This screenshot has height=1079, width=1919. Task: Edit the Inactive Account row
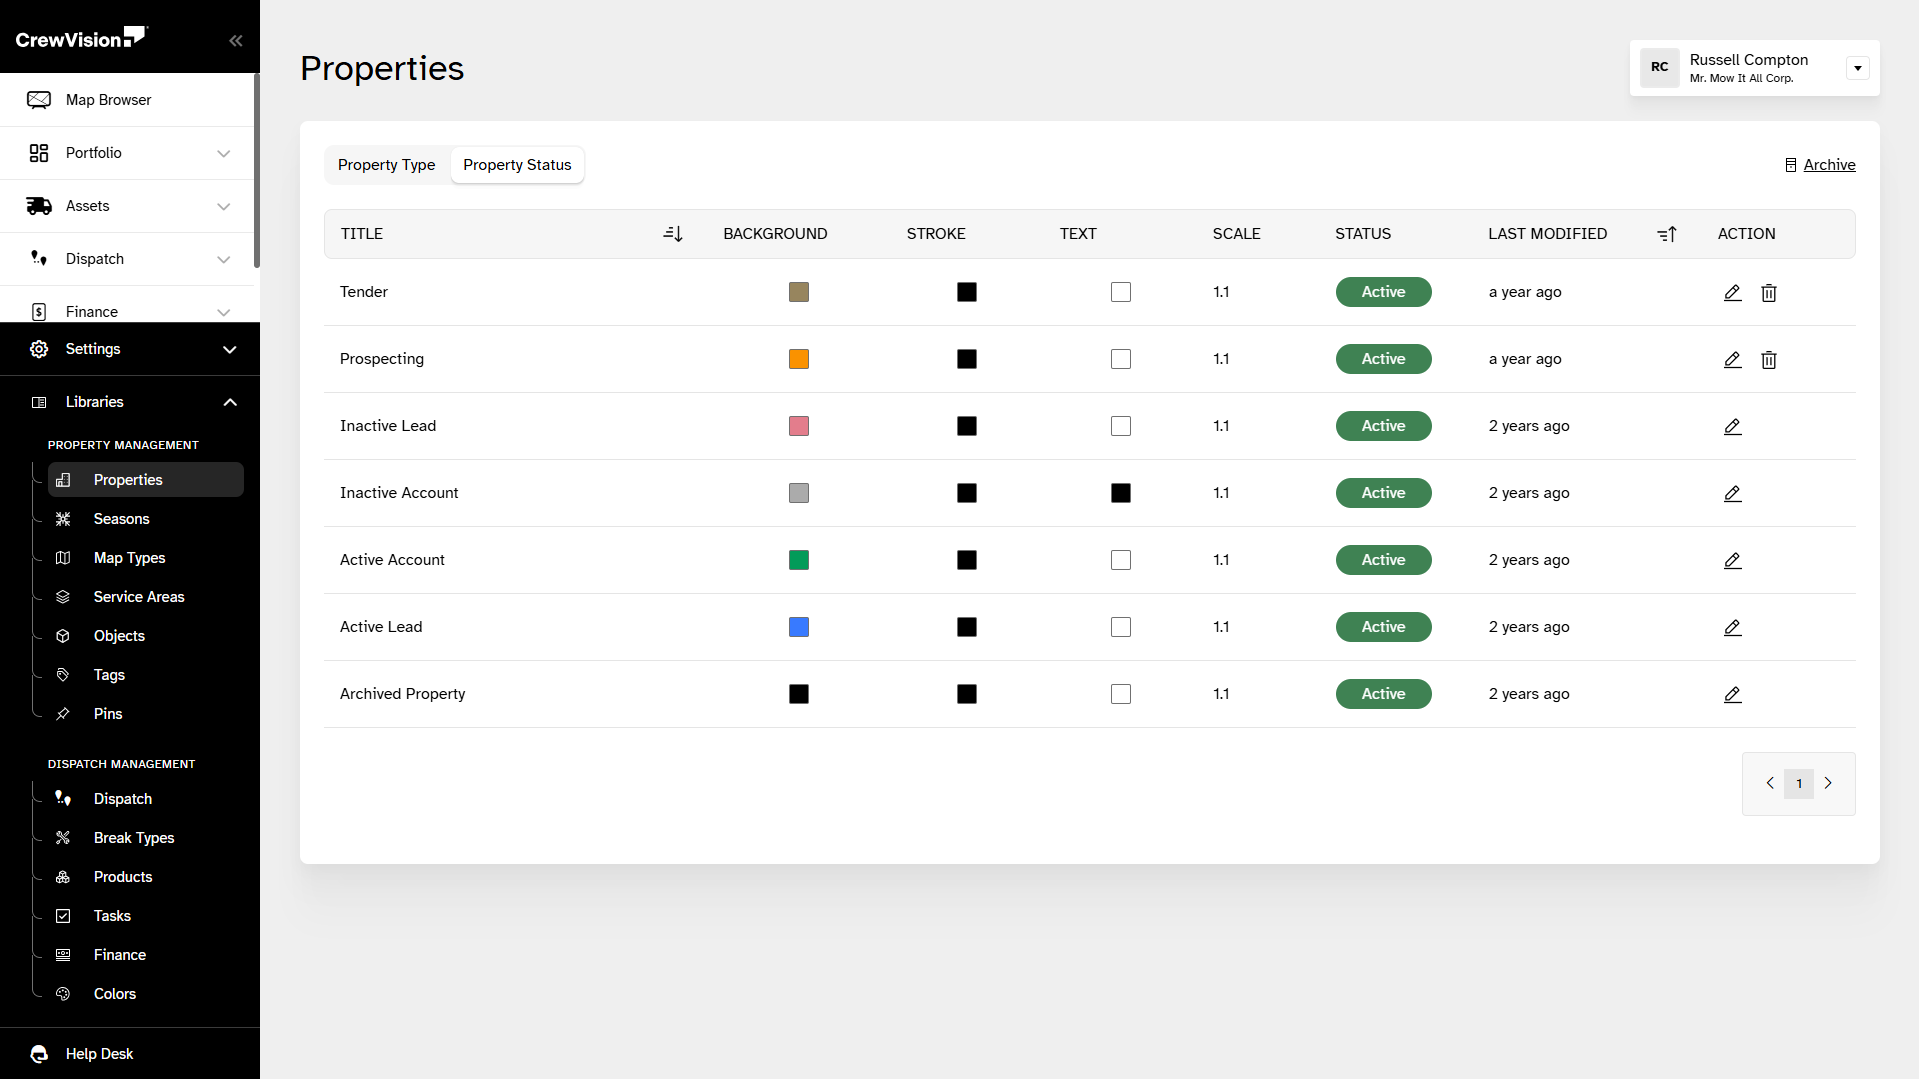(x=1733, y=494)
